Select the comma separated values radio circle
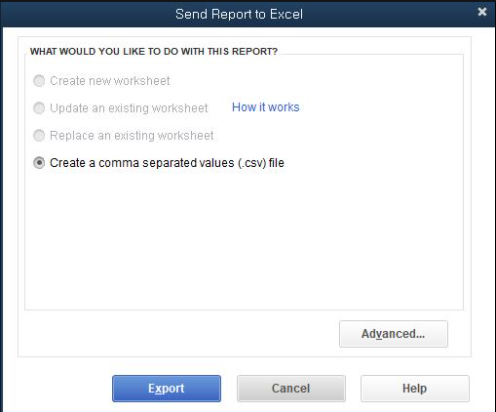This screenshot has height=412, width=496. (39, 163)
